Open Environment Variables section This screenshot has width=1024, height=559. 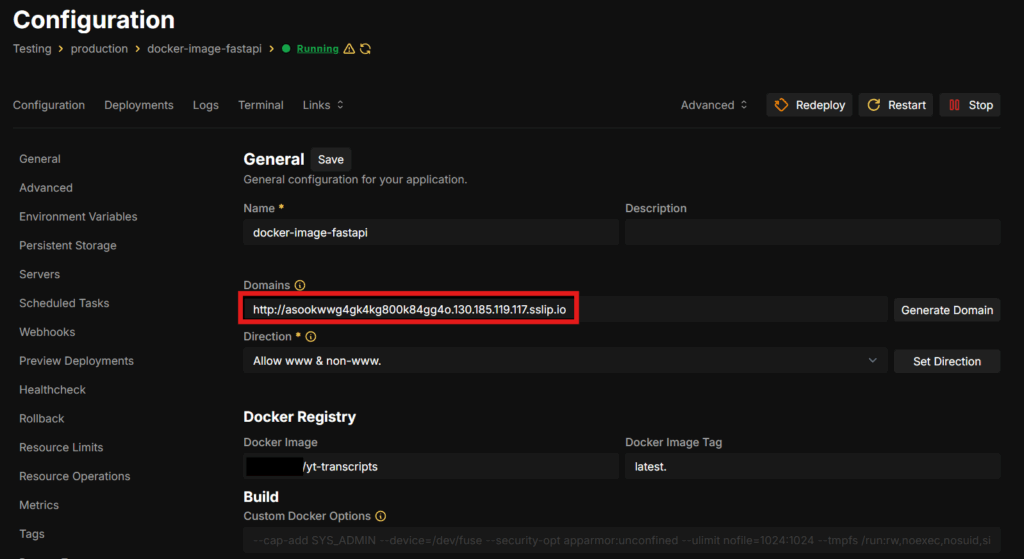[78, 216]
